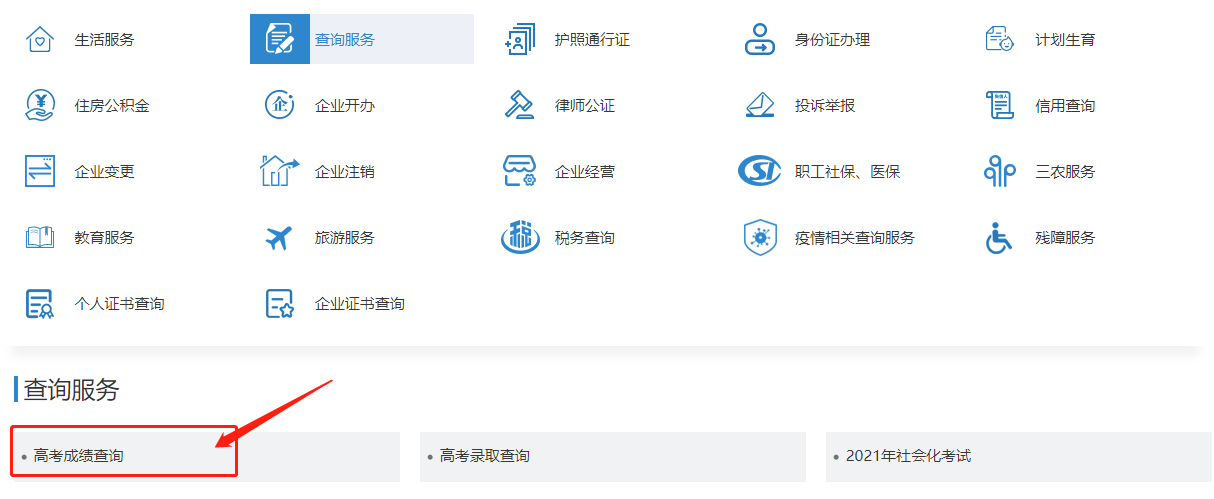Click the yen-in-hand icon for 住房公积金
Screen dimensions: 1214x499
pyautogui.click(x=39, y=105)
